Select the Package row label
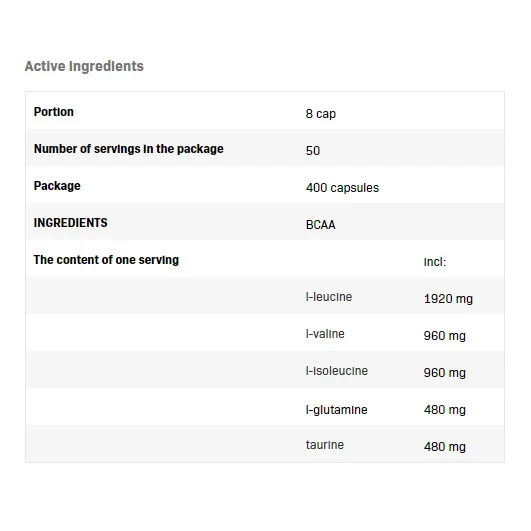This screenshot has height=531, width=531. tap(57, 186)
